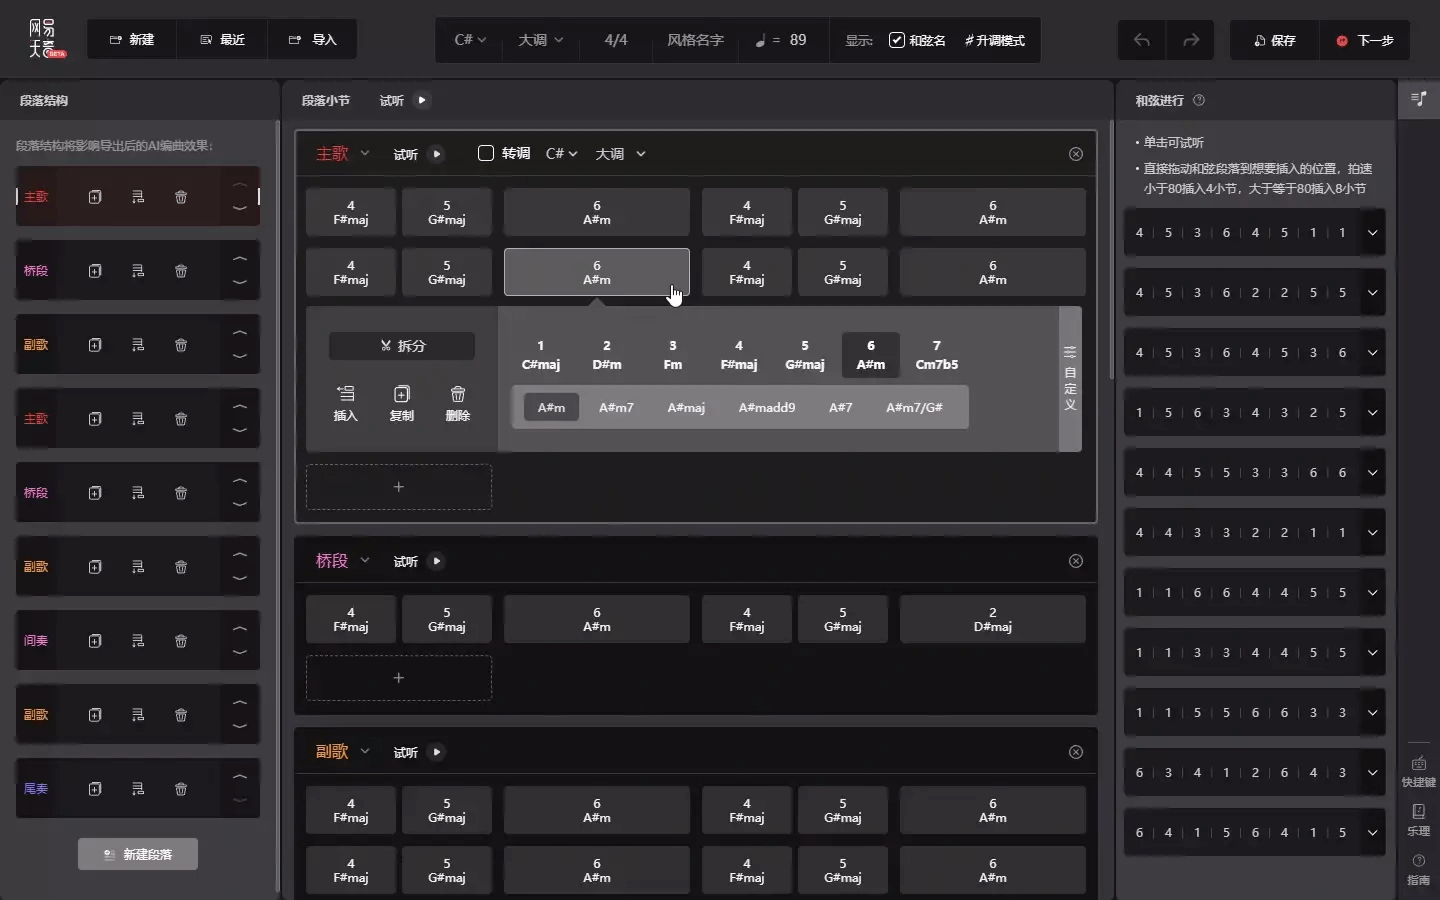The width and height of the screenshot is (1440, 900).
Task: Click the redo arrow icon
Action: pos(1190,40)
